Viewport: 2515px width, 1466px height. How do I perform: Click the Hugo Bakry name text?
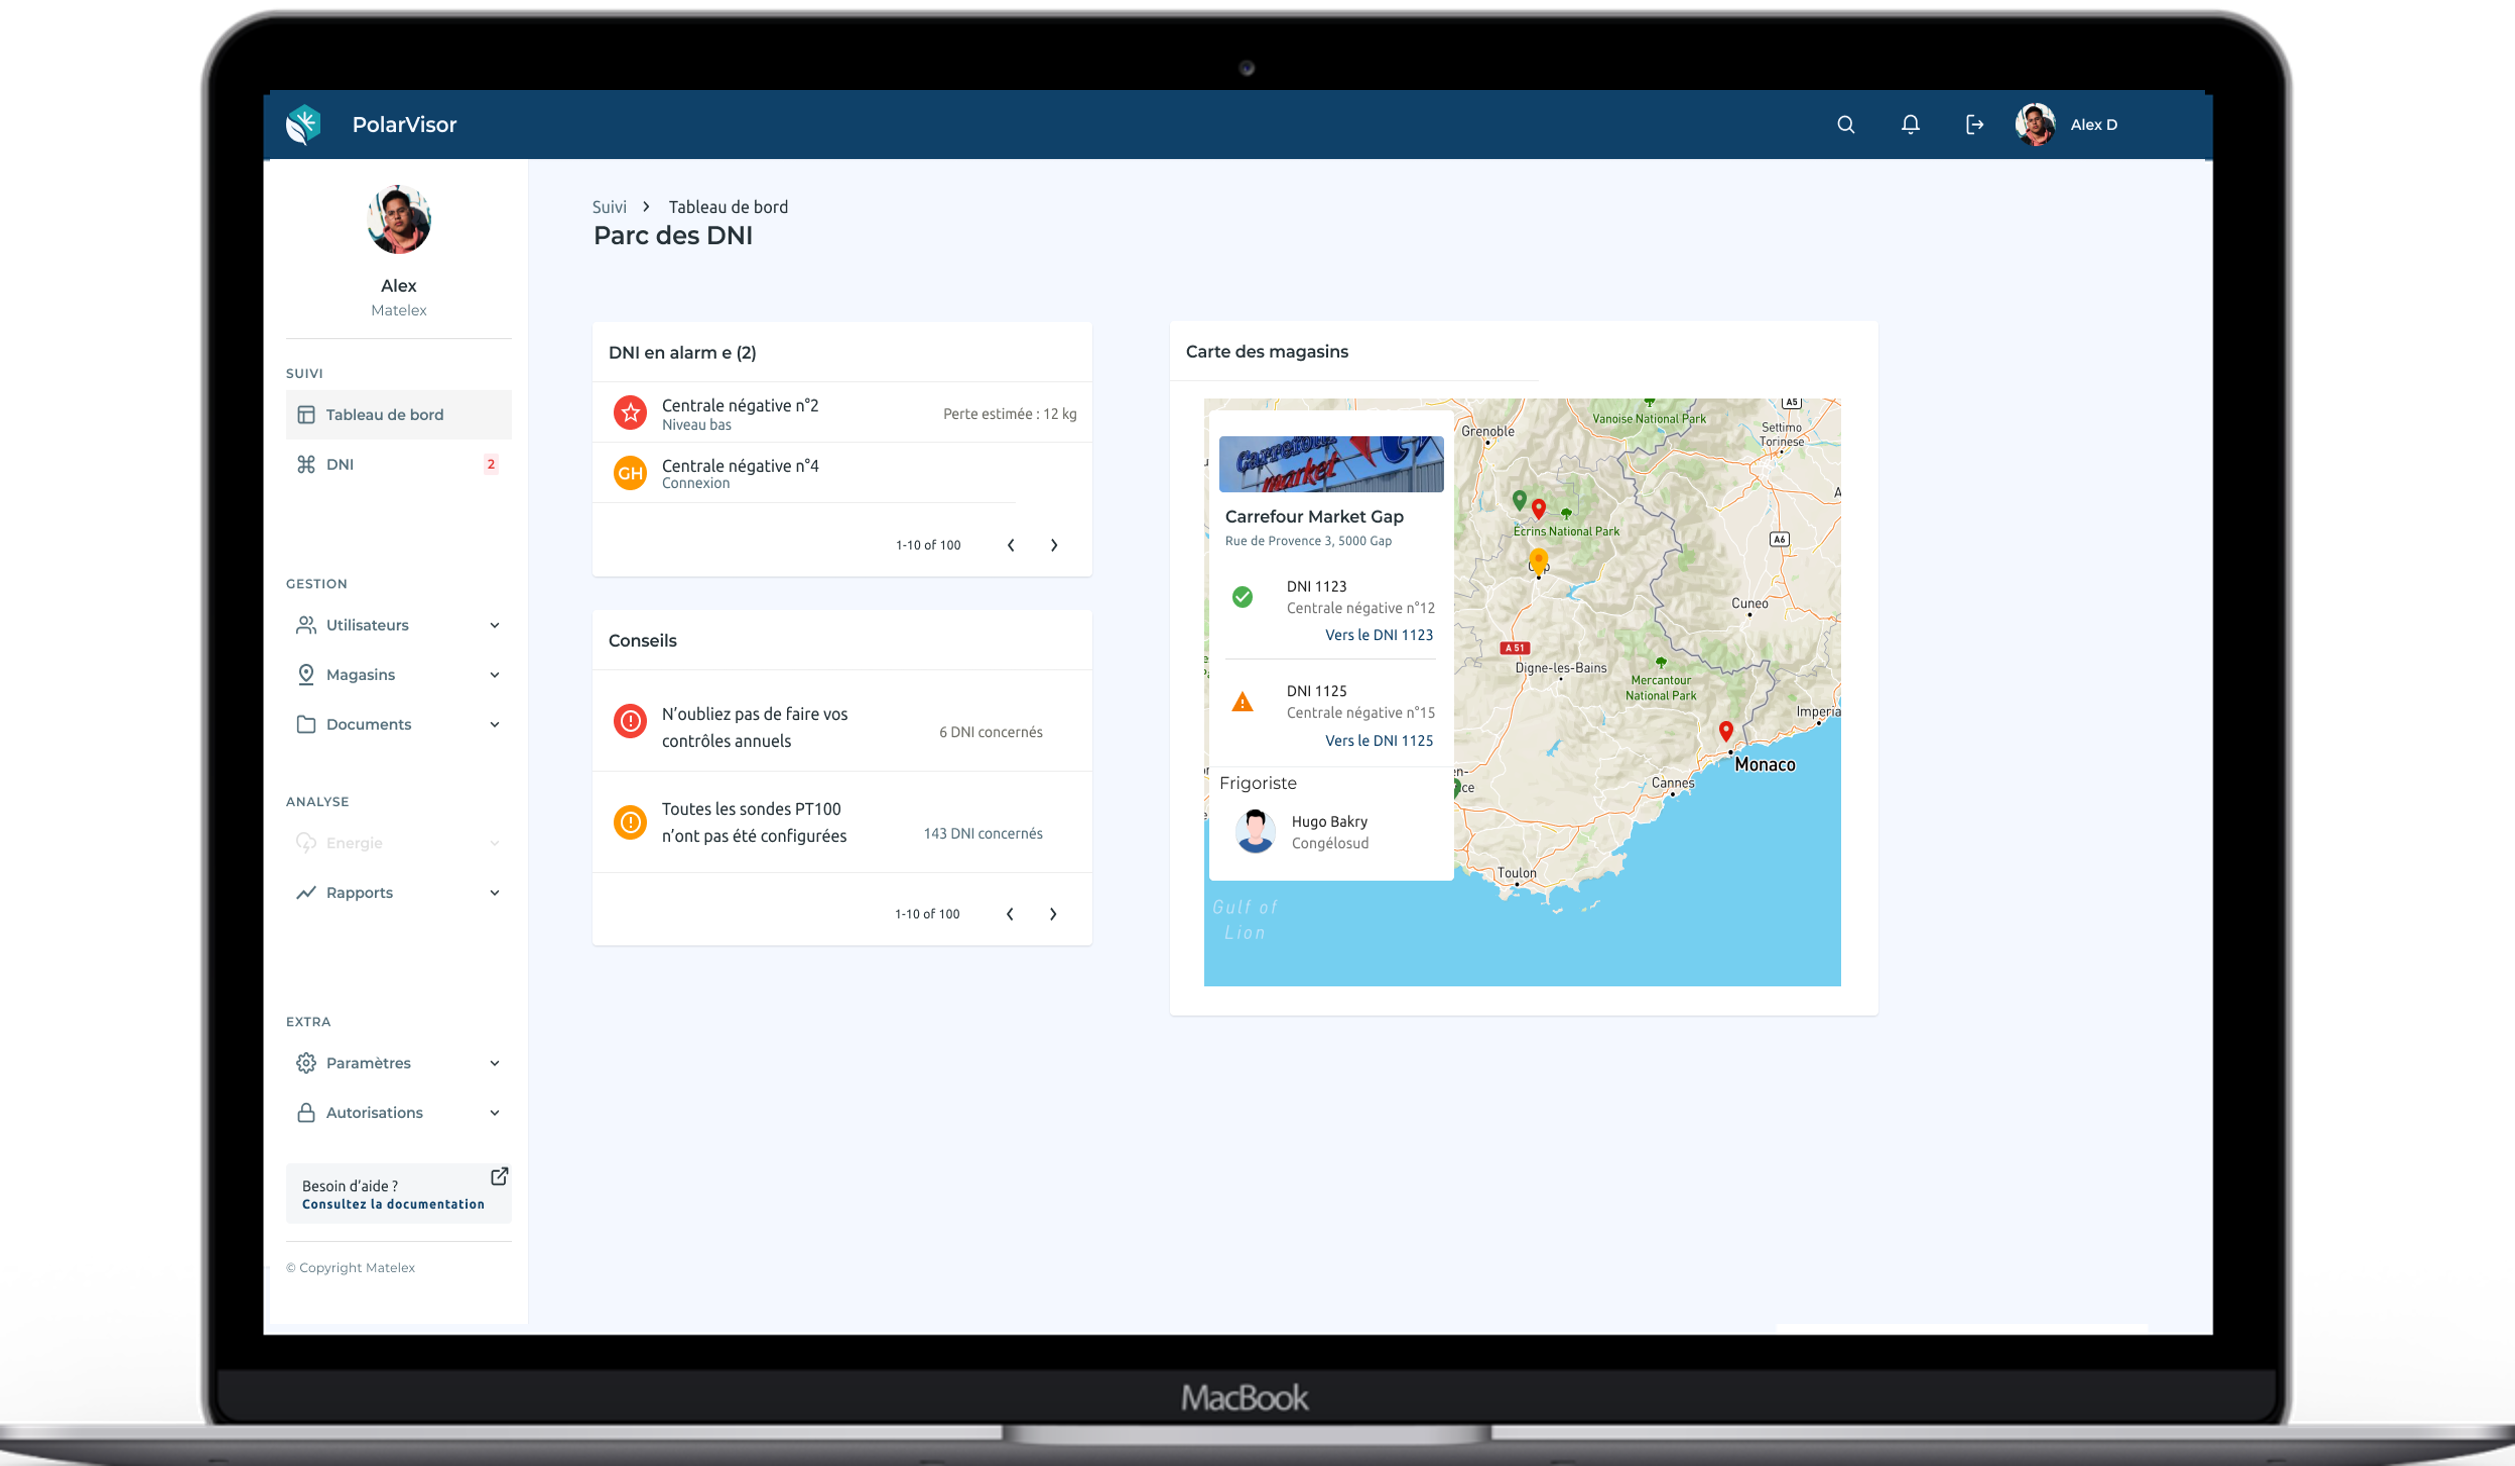point(1329,822)
